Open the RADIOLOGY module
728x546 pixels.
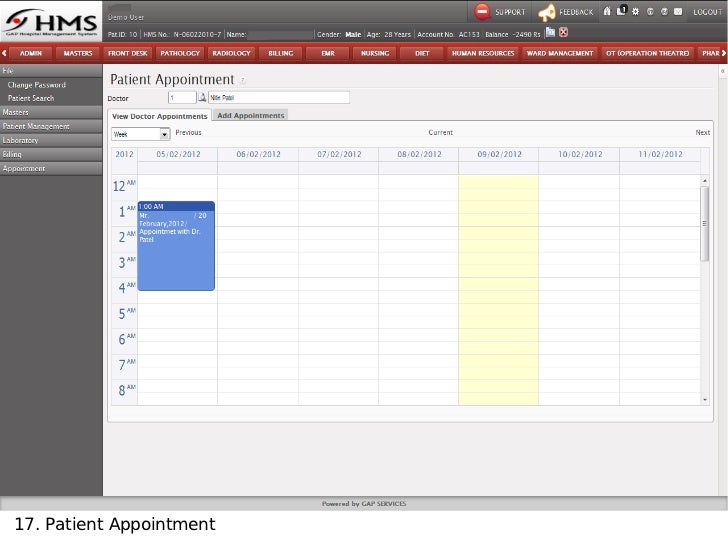click(231, 53)
